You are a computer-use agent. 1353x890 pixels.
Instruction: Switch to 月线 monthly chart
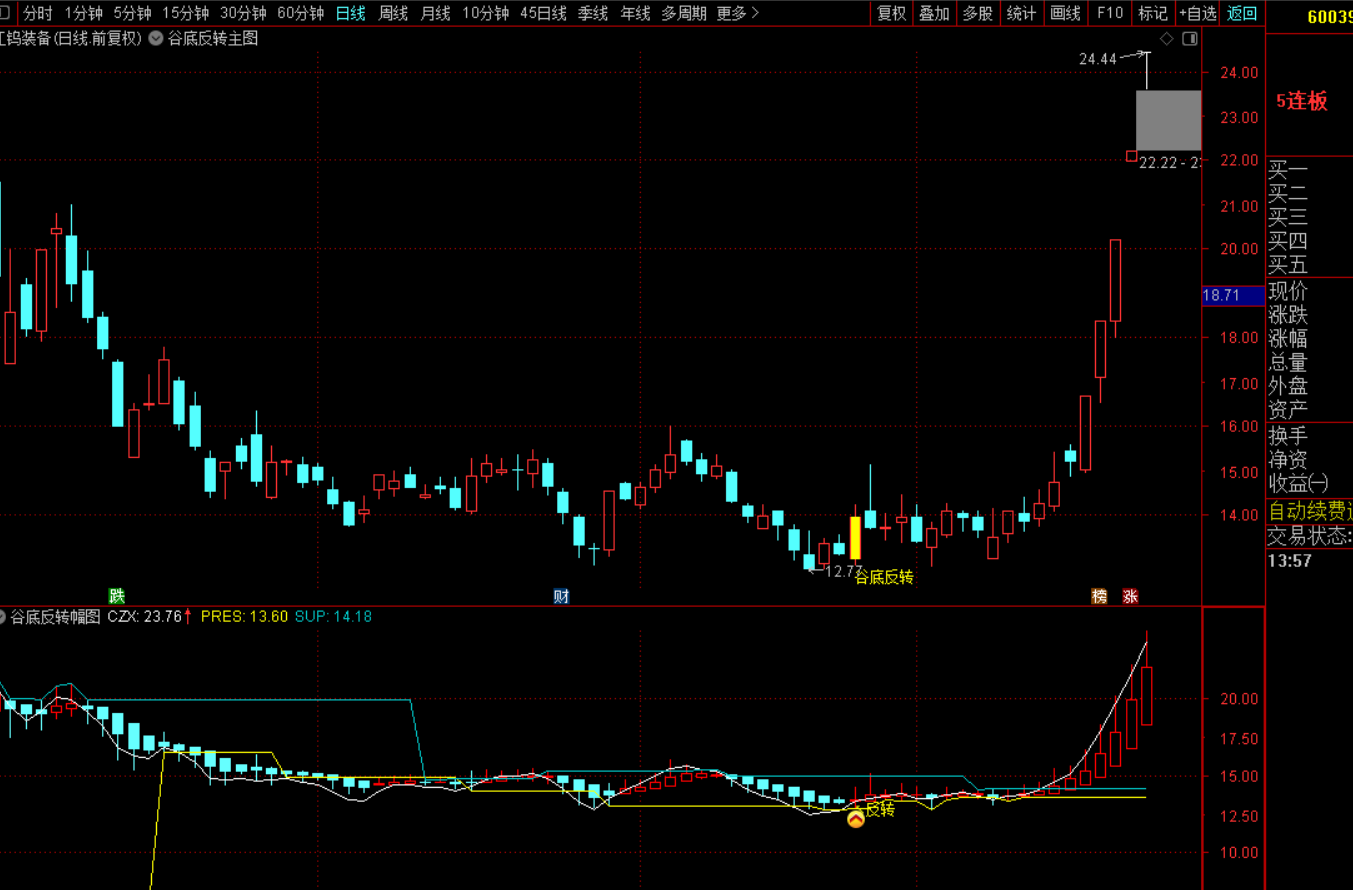tap(435, 13)
